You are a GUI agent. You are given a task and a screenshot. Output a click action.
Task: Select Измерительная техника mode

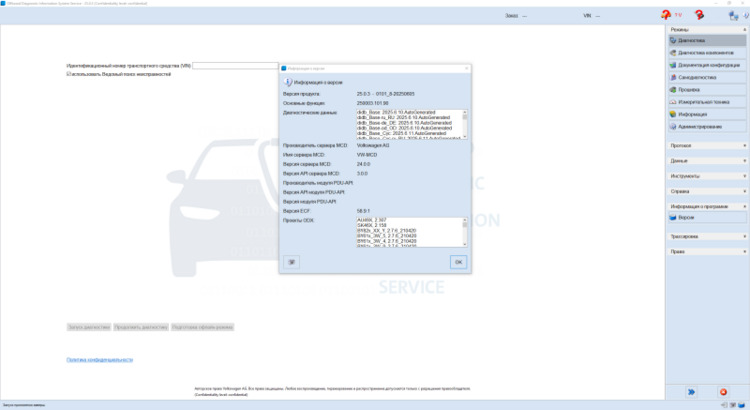point(706,102)
